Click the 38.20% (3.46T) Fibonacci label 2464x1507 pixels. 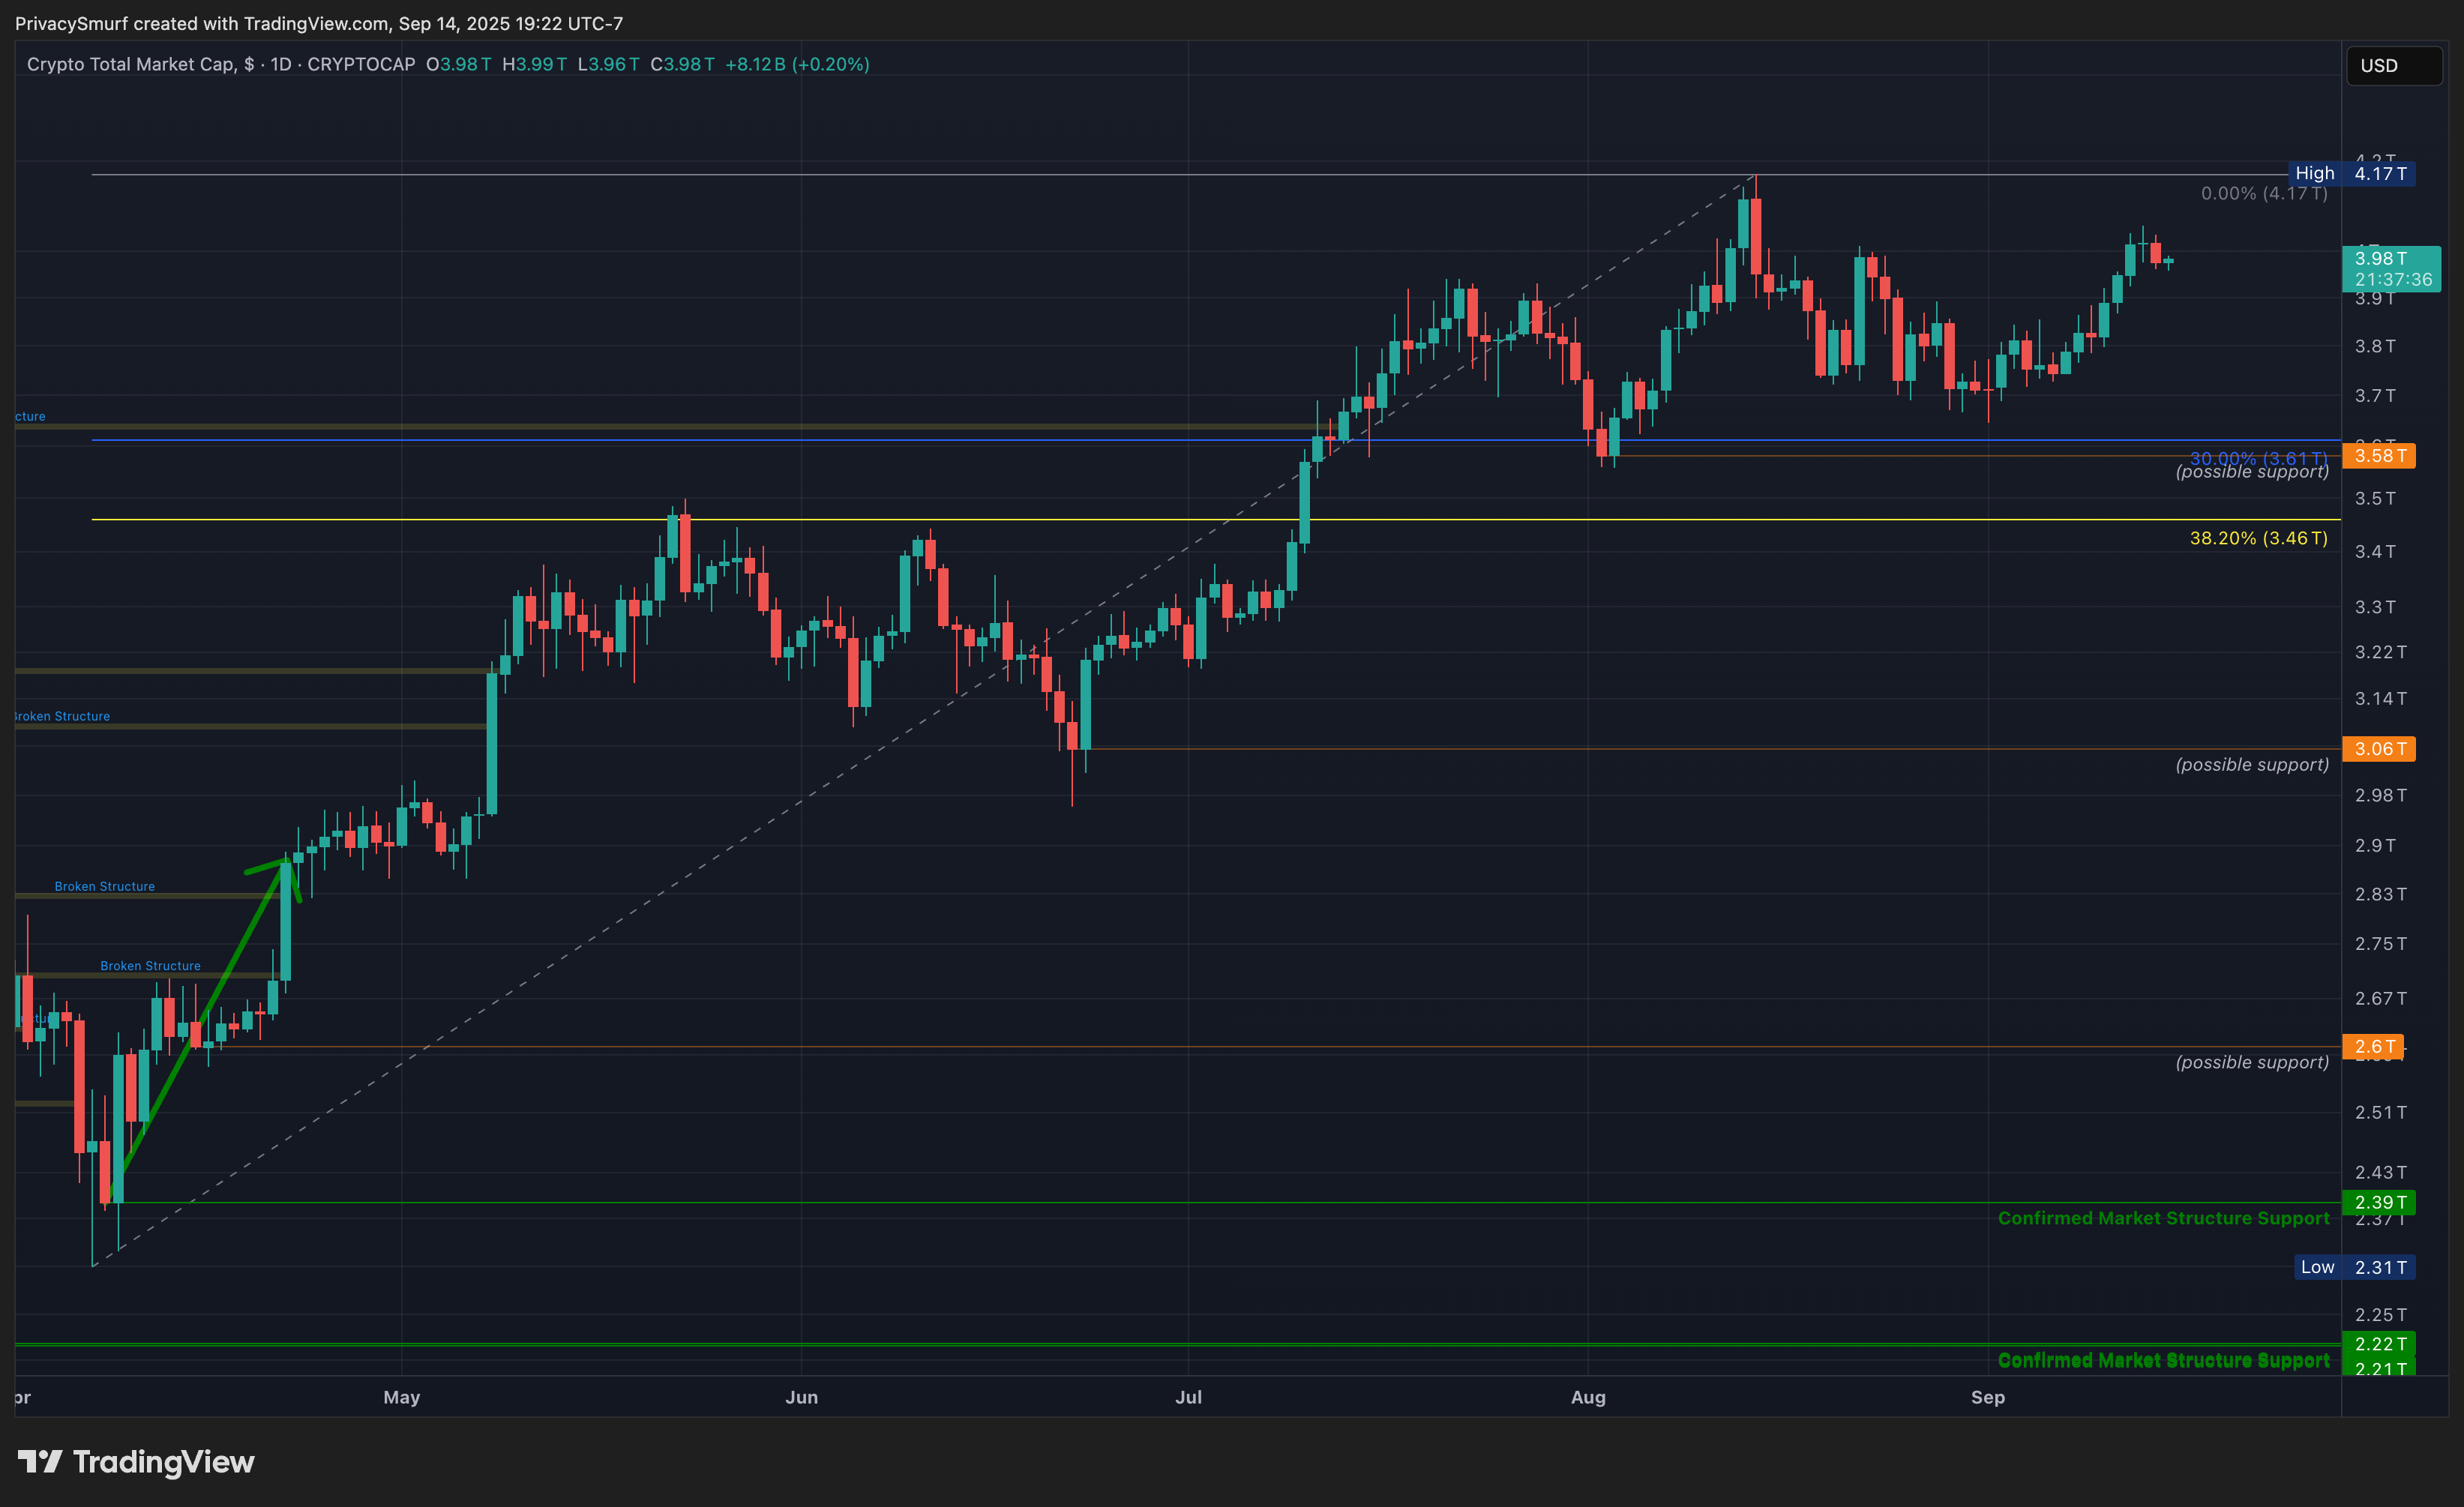tap(2258, 538)
